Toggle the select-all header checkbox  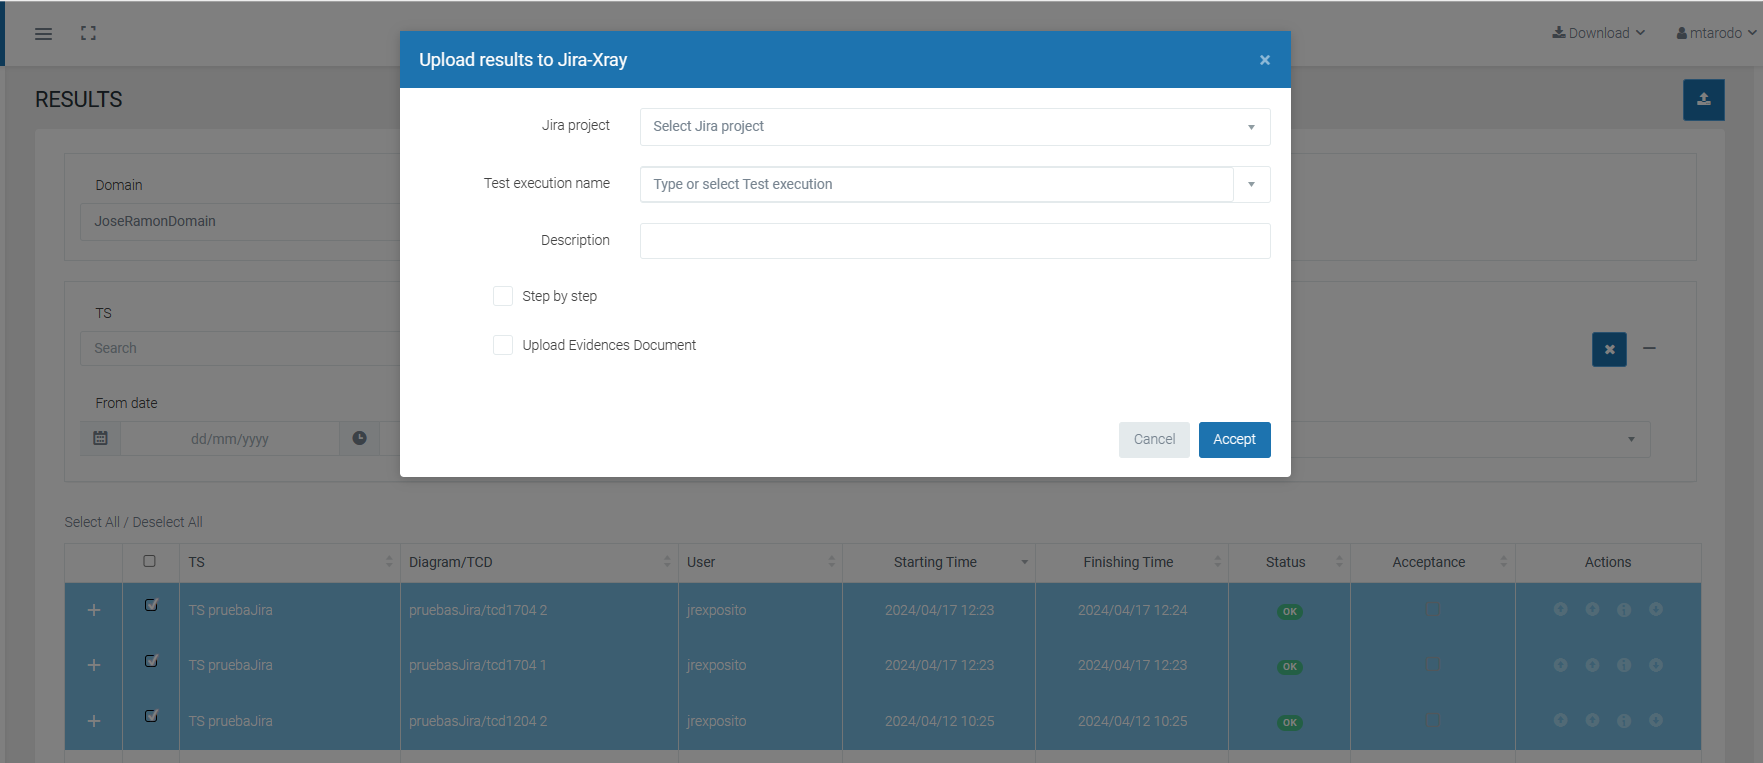pyautogui.click(x=150, y=561)
